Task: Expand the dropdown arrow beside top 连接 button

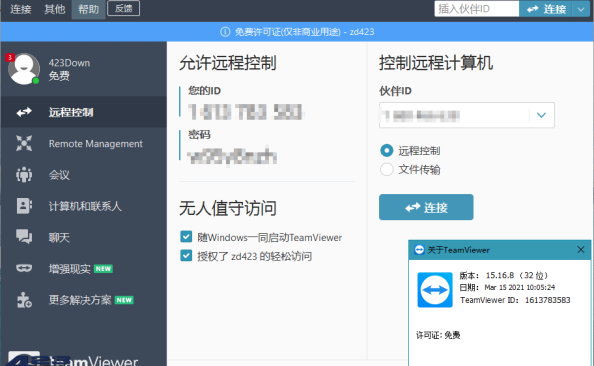Action: [581, 9]
